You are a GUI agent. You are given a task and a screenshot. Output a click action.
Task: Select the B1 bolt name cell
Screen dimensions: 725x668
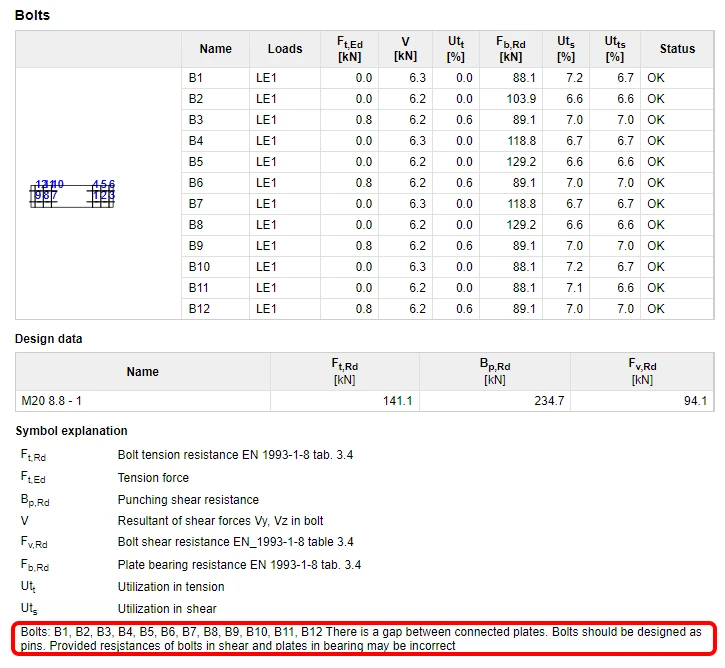tap(215, 78)
